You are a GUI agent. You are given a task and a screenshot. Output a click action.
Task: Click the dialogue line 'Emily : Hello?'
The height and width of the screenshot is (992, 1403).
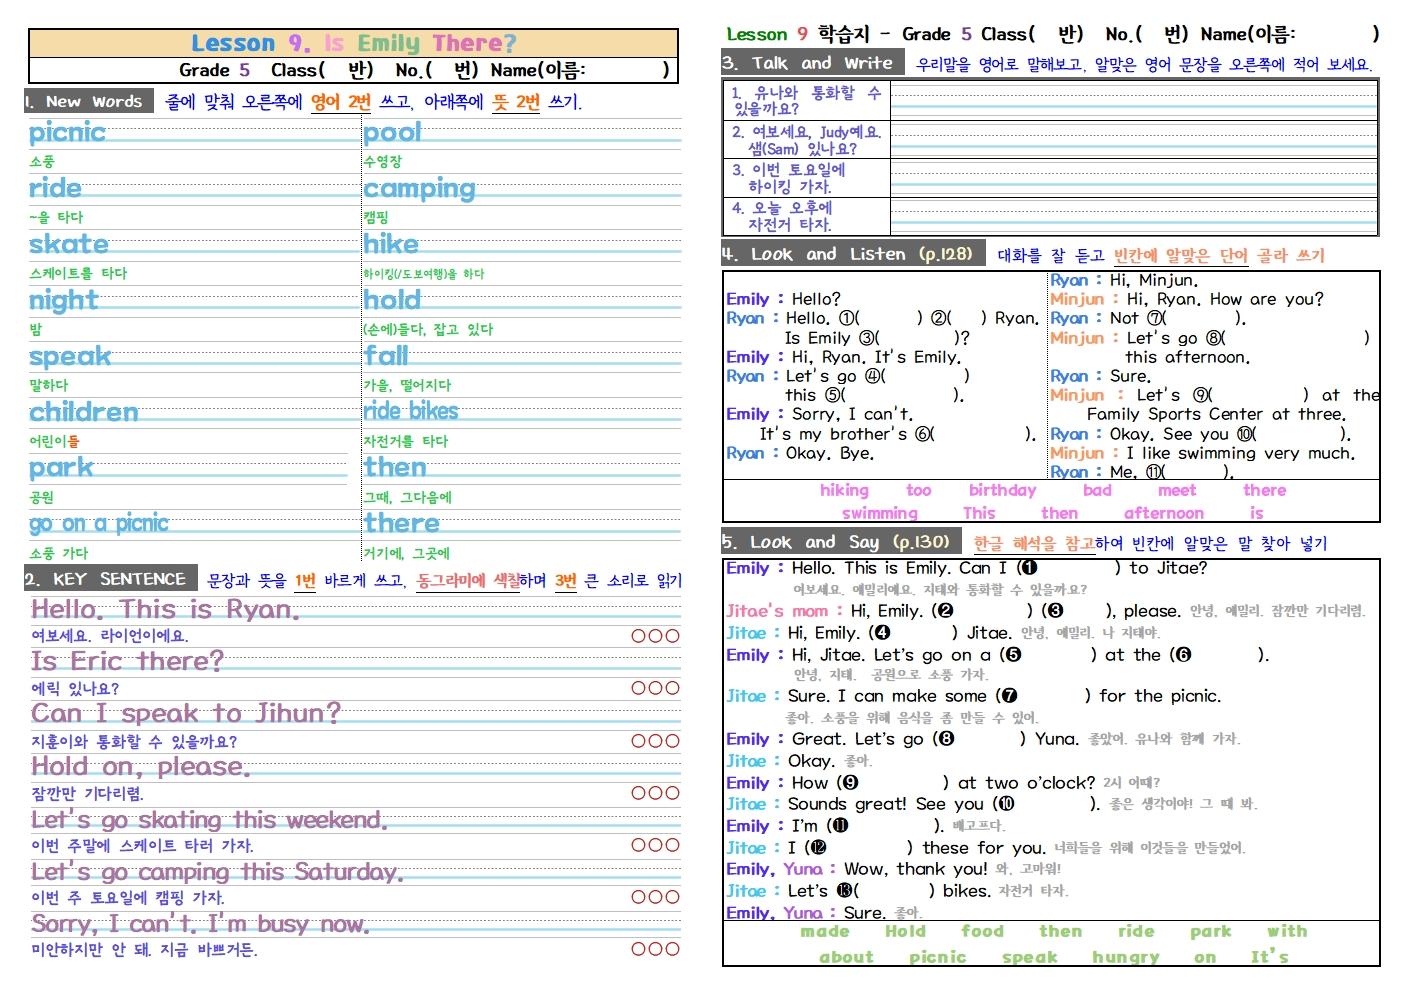click(783, 299)
